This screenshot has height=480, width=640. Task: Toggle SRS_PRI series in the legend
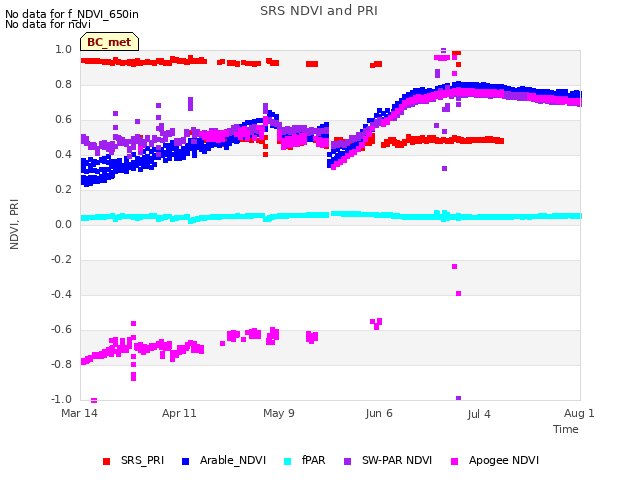133,461
